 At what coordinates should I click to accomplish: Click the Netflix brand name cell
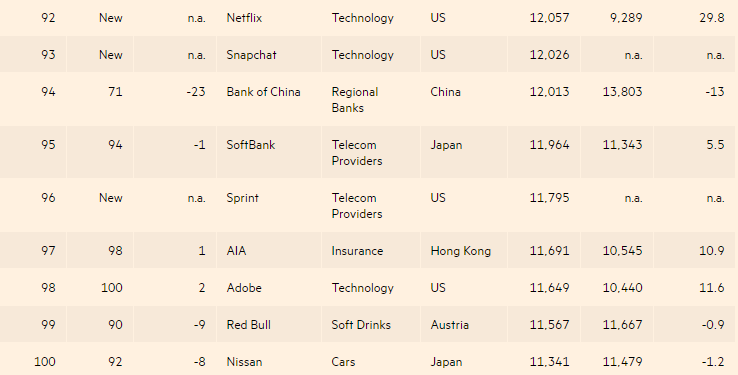pos(244,18)
